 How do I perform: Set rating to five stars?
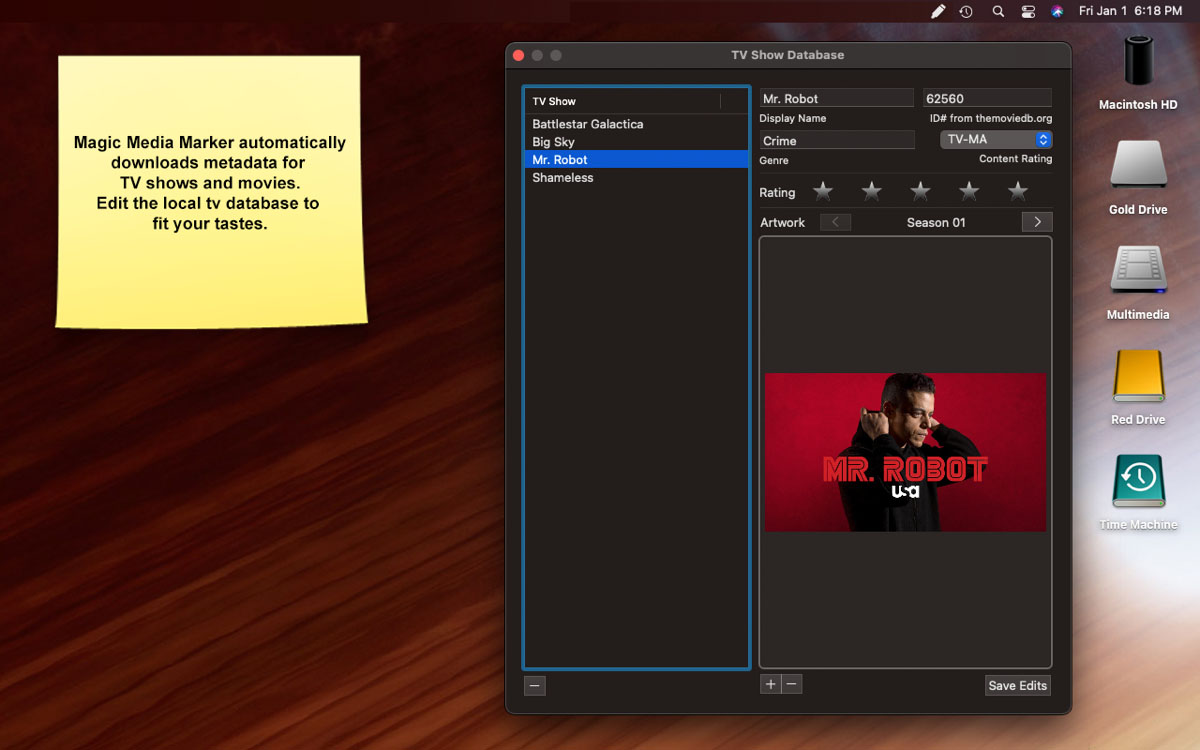(x=1018, y=191)
